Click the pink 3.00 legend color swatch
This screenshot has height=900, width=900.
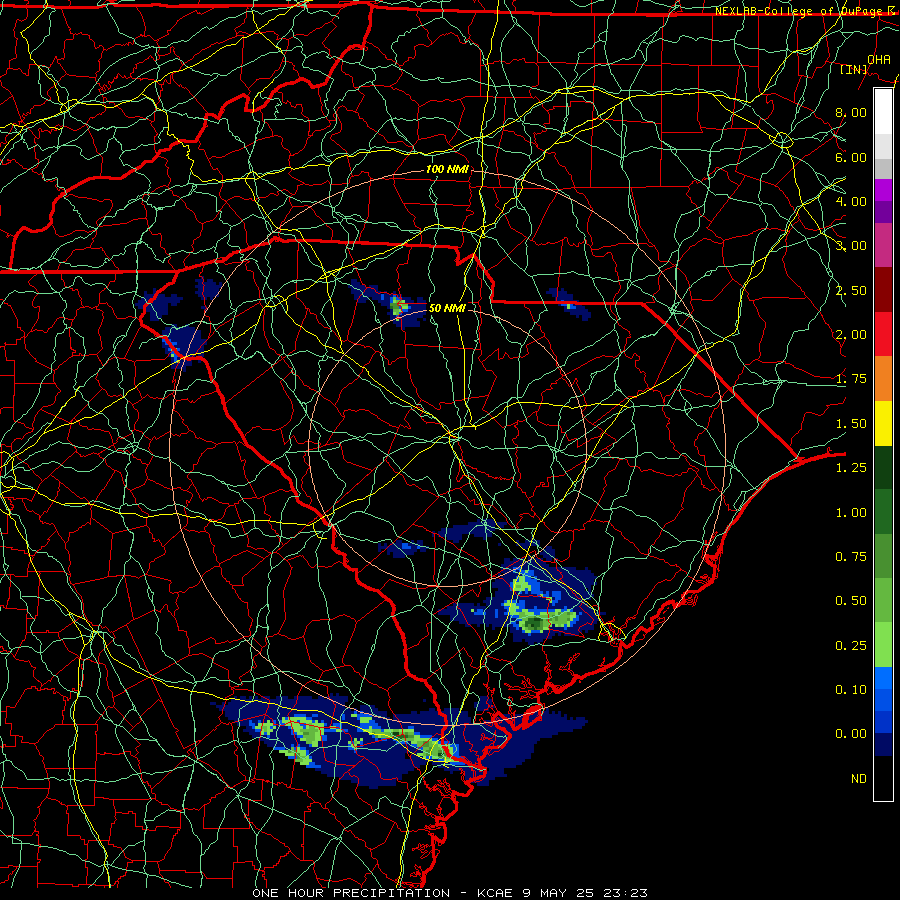(883, 245)
